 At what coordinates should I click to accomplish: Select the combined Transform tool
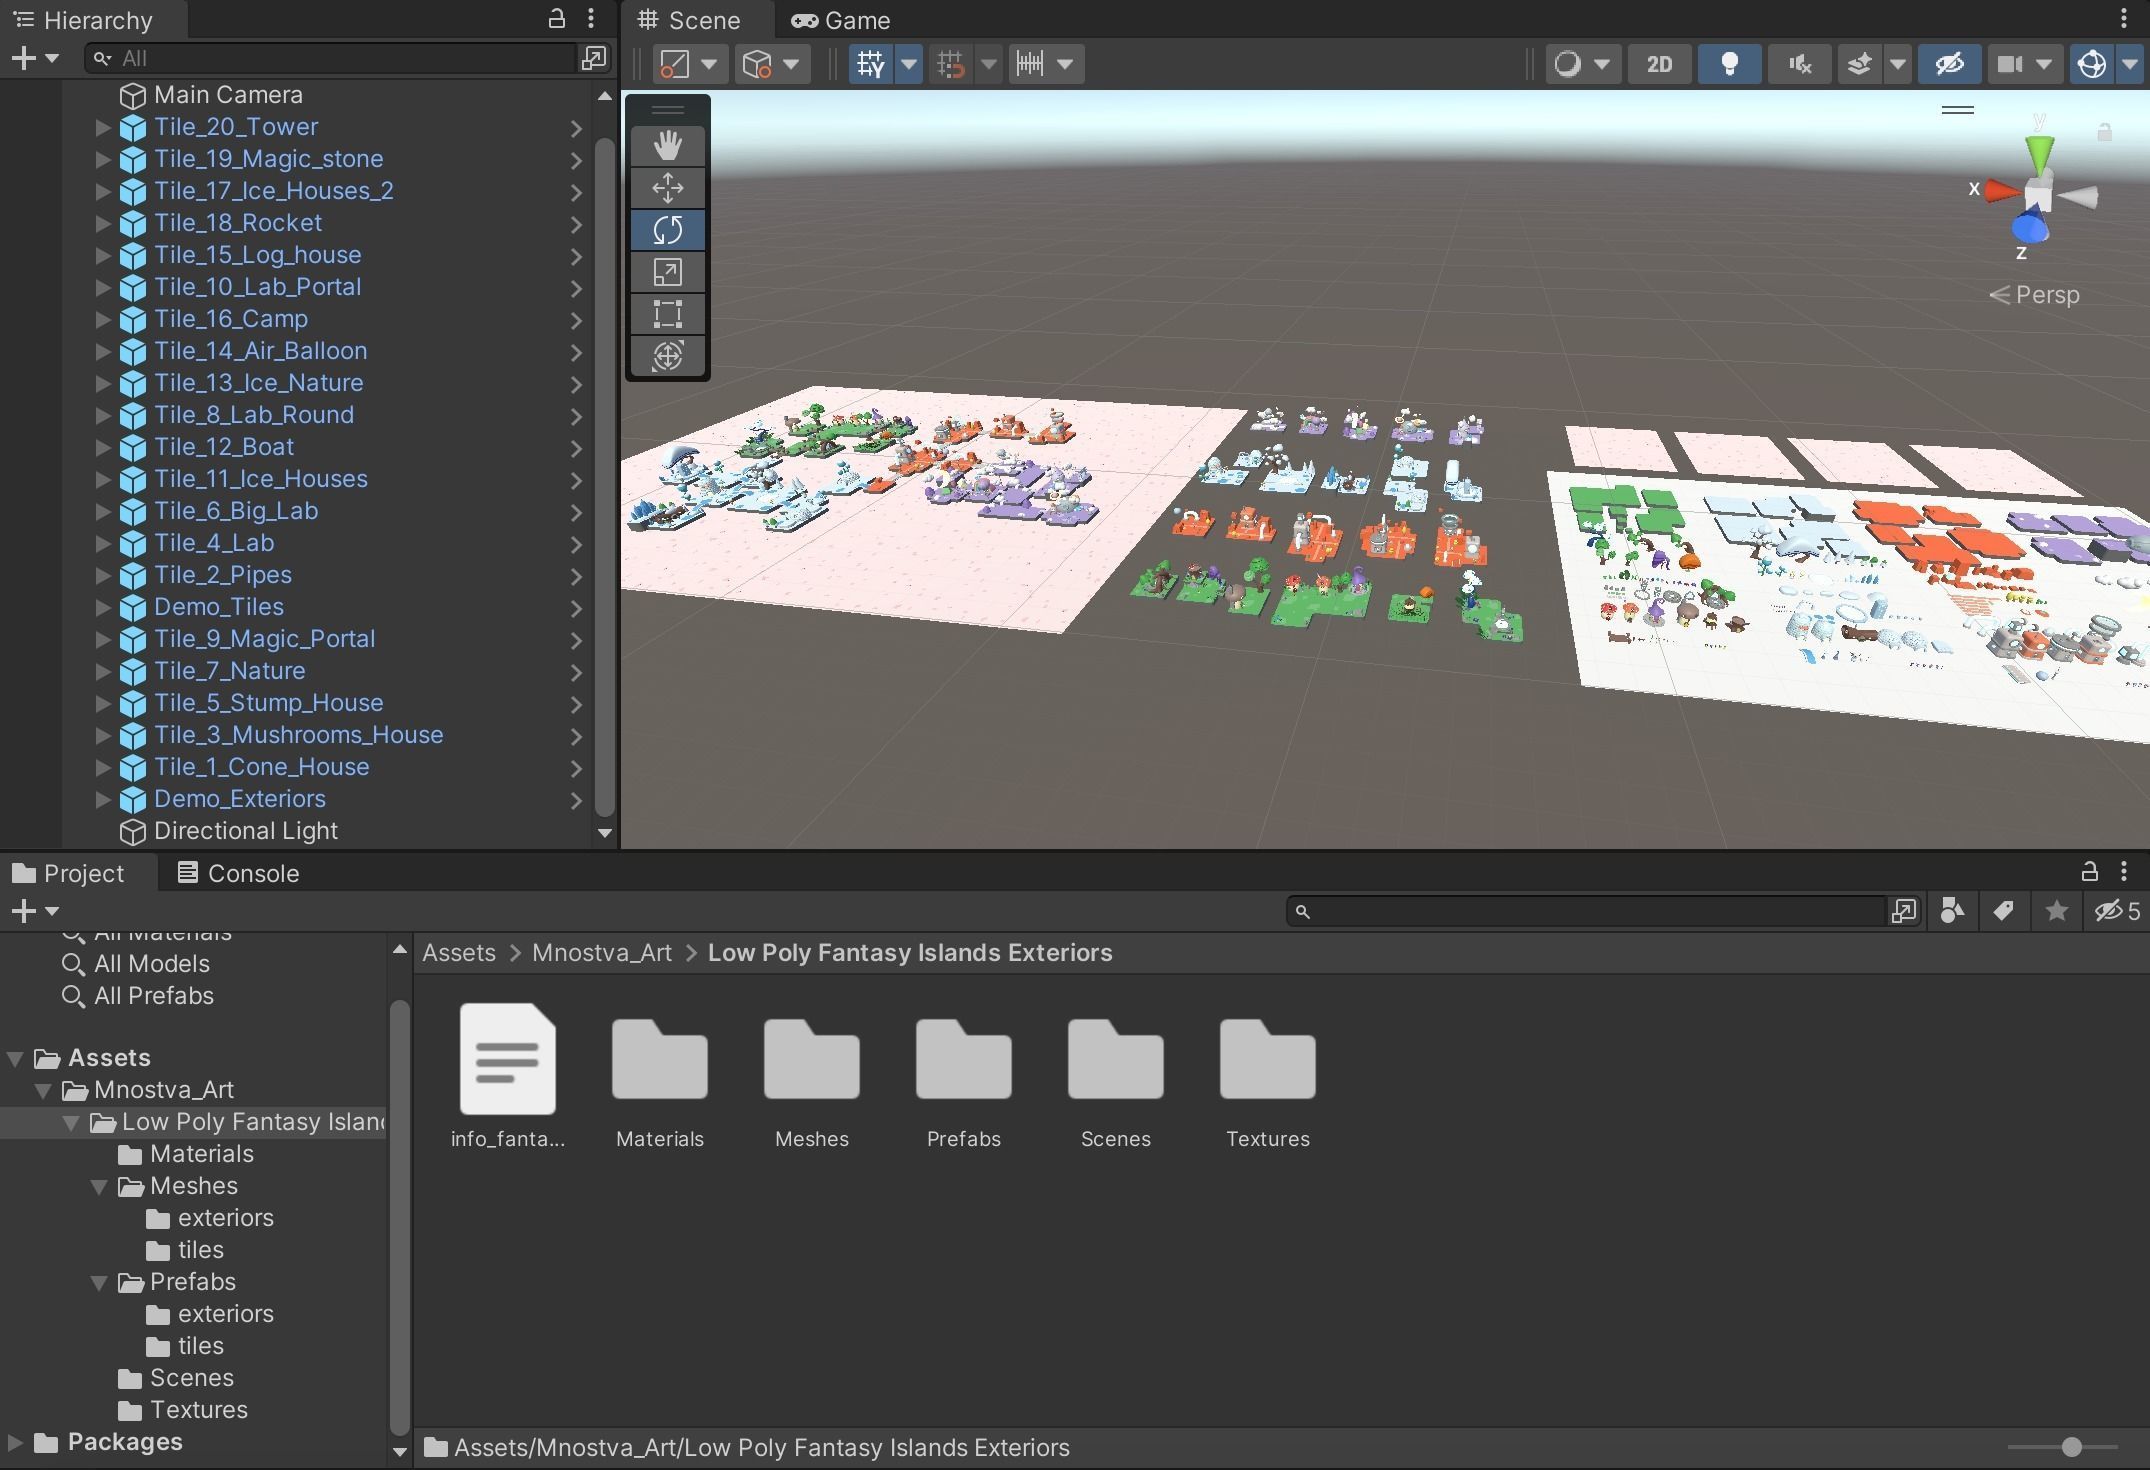tap(667, 356)
